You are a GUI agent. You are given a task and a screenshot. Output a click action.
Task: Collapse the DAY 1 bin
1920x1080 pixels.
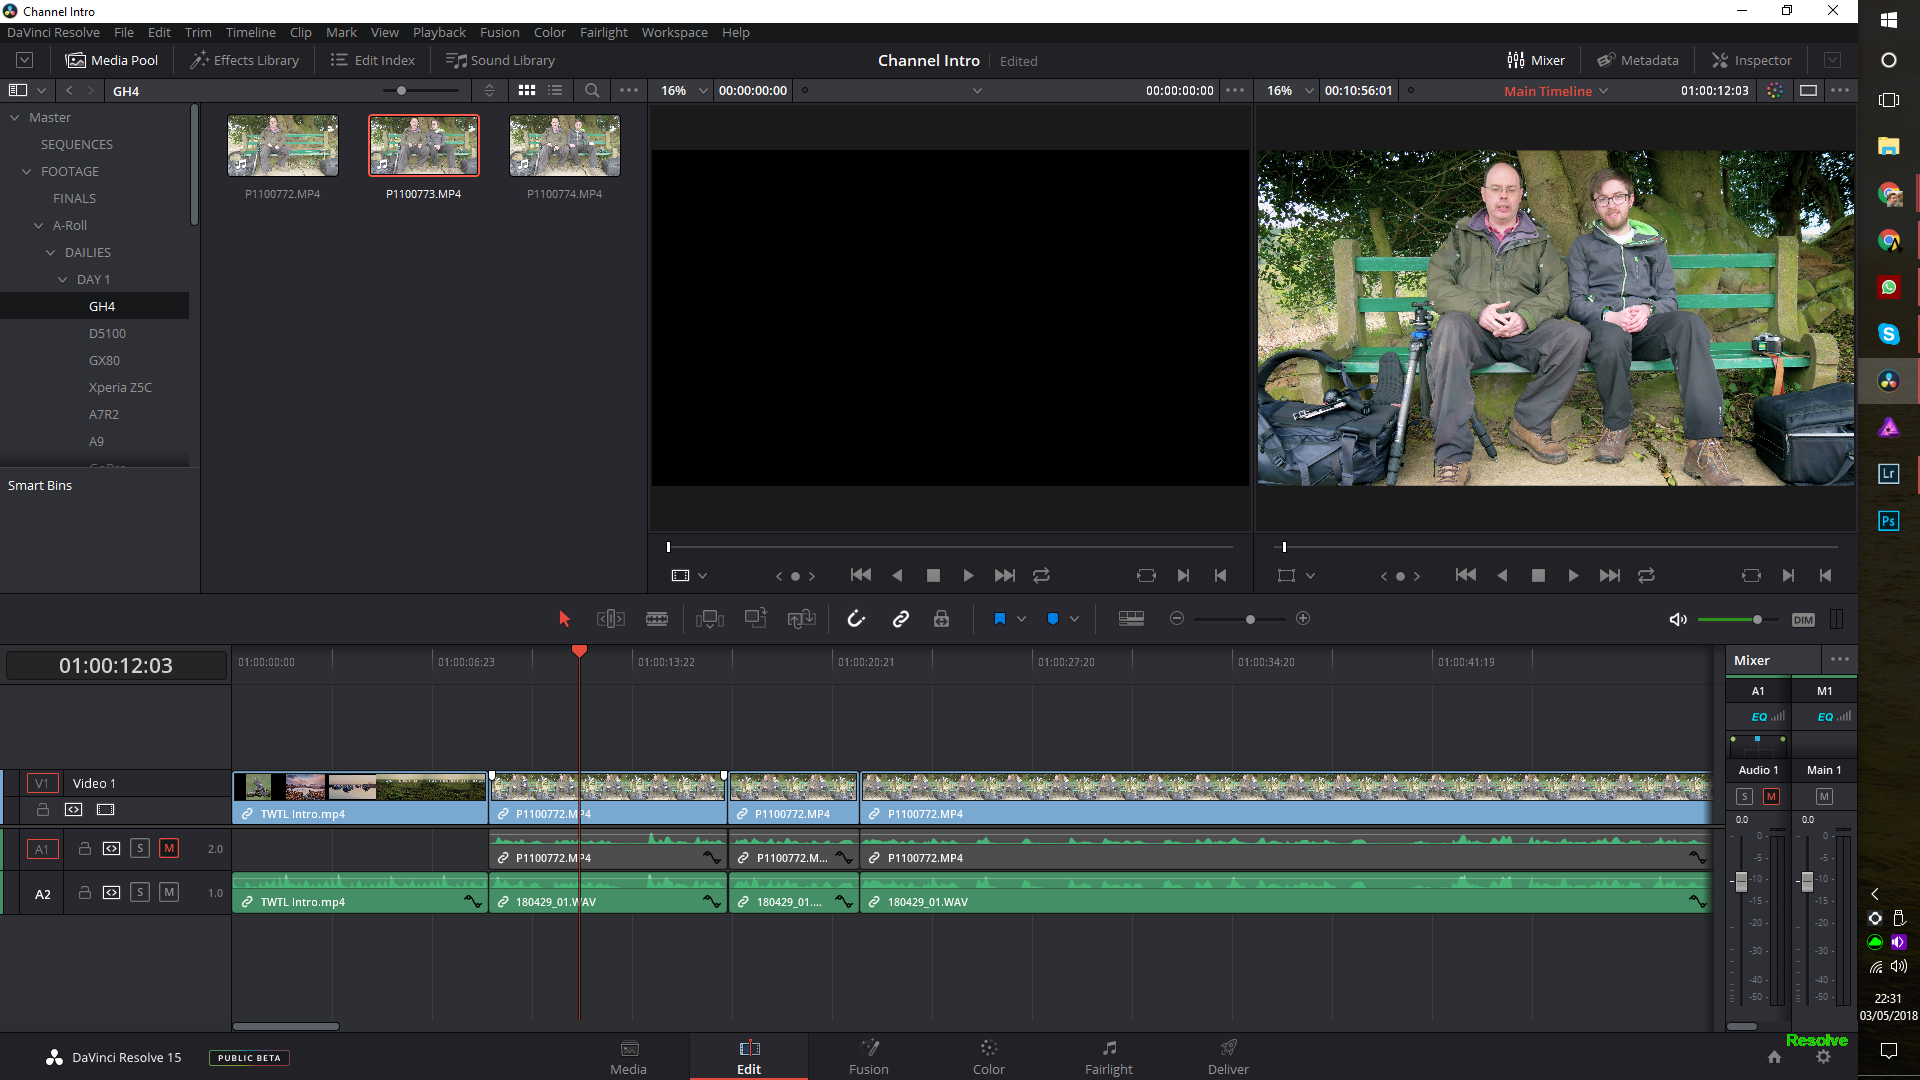click(63, 280)
